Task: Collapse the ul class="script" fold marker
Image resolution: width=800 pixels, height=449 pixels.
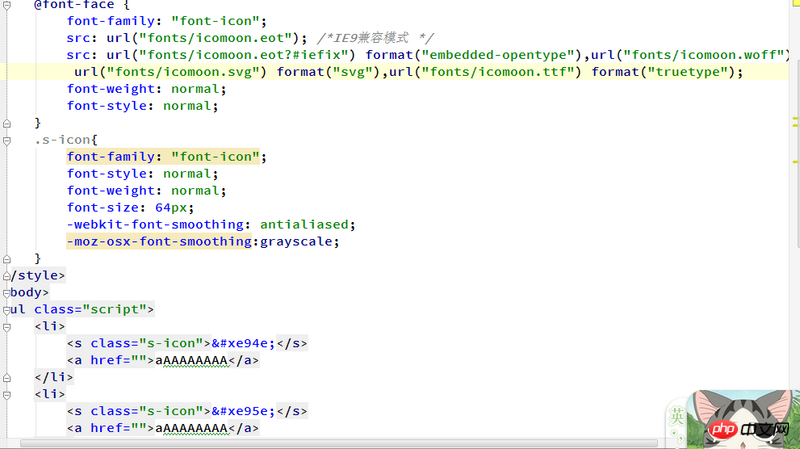Action: coord(7,310)
